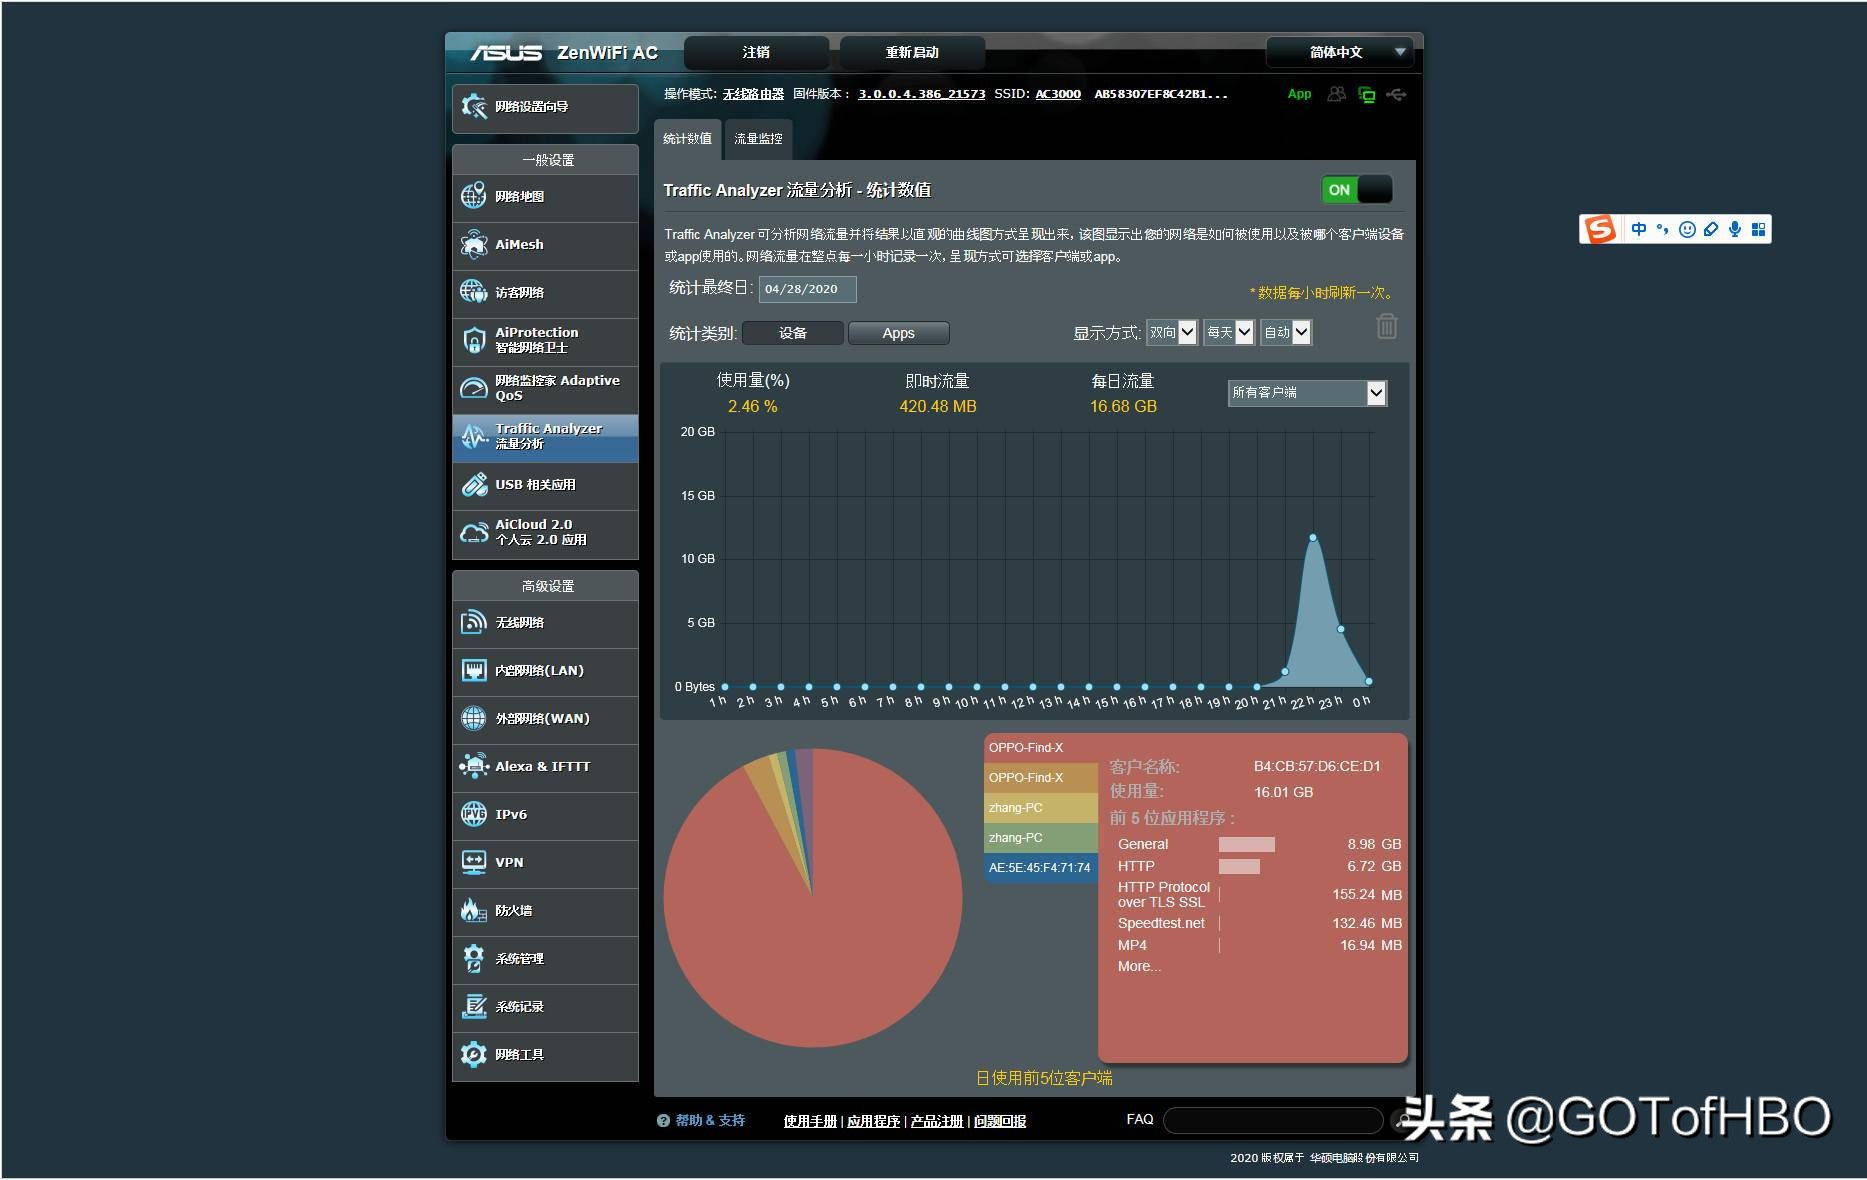Click the 帮助 & 支持 help link
The image size is (1867, 1180).
tap(710, 1120)
